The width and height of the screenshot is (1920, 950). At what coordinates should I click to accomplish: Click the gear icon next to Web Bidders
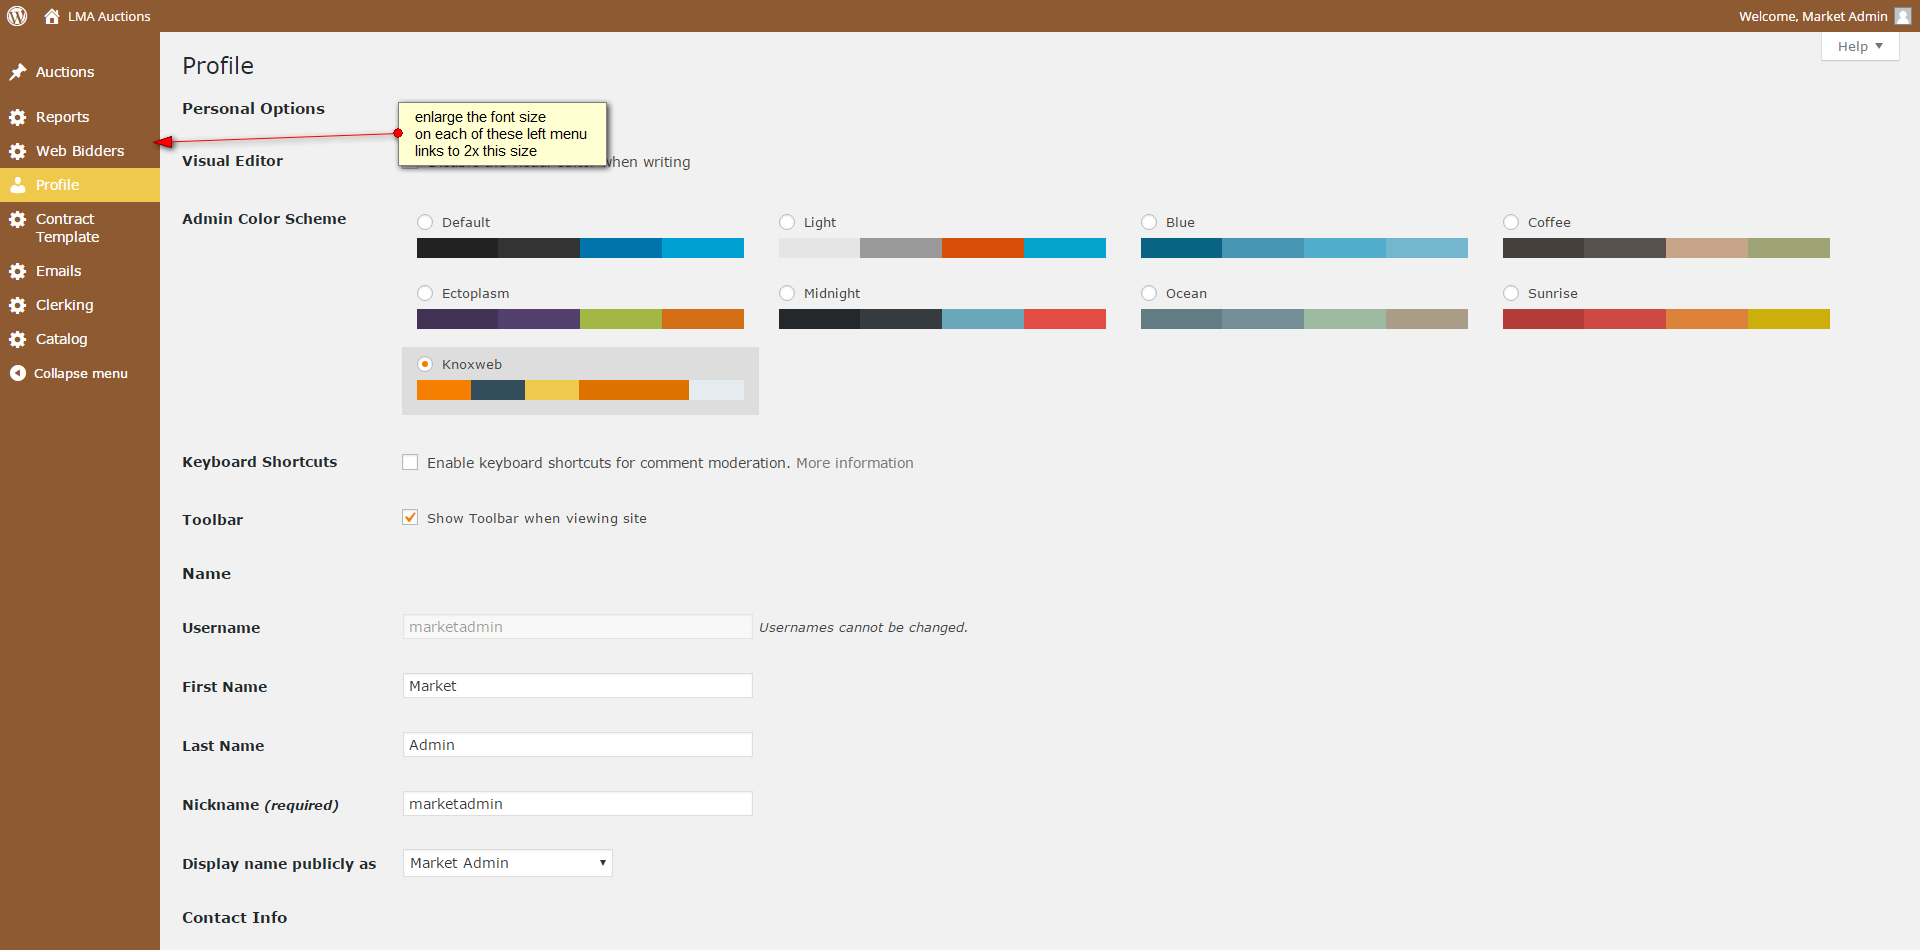click(x=18, y=151)
